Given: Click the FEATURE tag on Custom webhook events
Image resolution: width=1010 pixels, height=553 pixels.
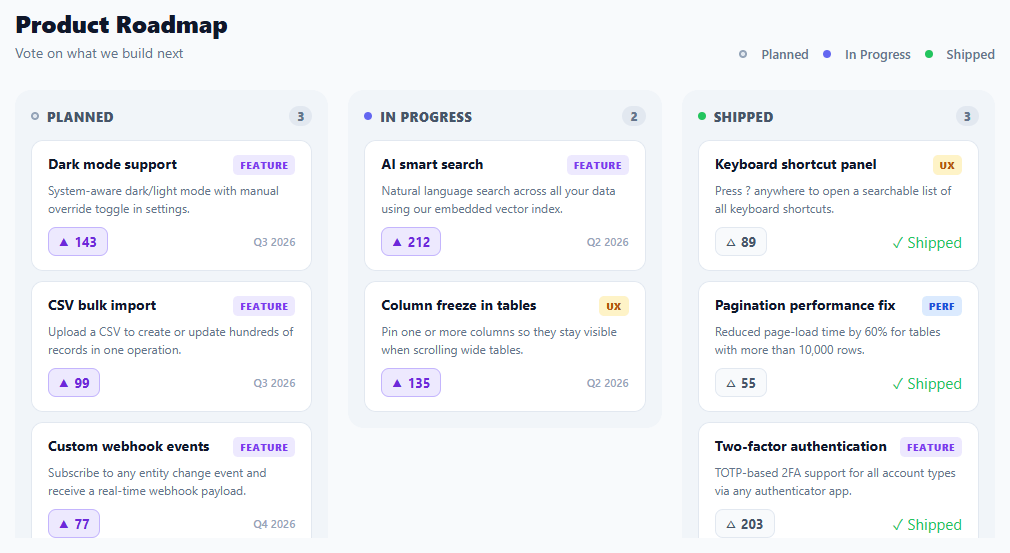Looking at the screenshot, I should point(264,447).
